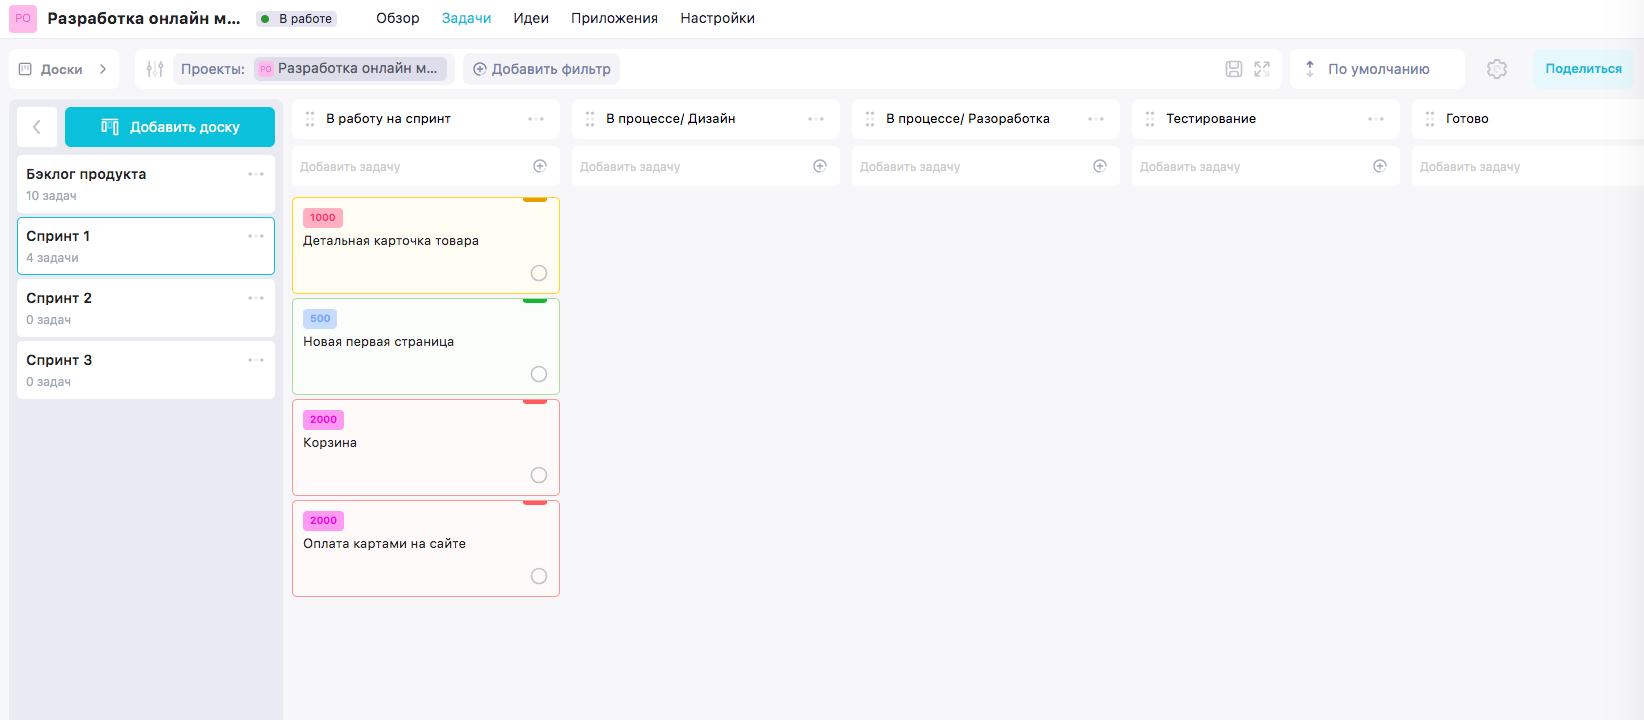Mark Корзина task complete
The width and height of the screenshot is (1644, 720).
[x=539, y=475]
